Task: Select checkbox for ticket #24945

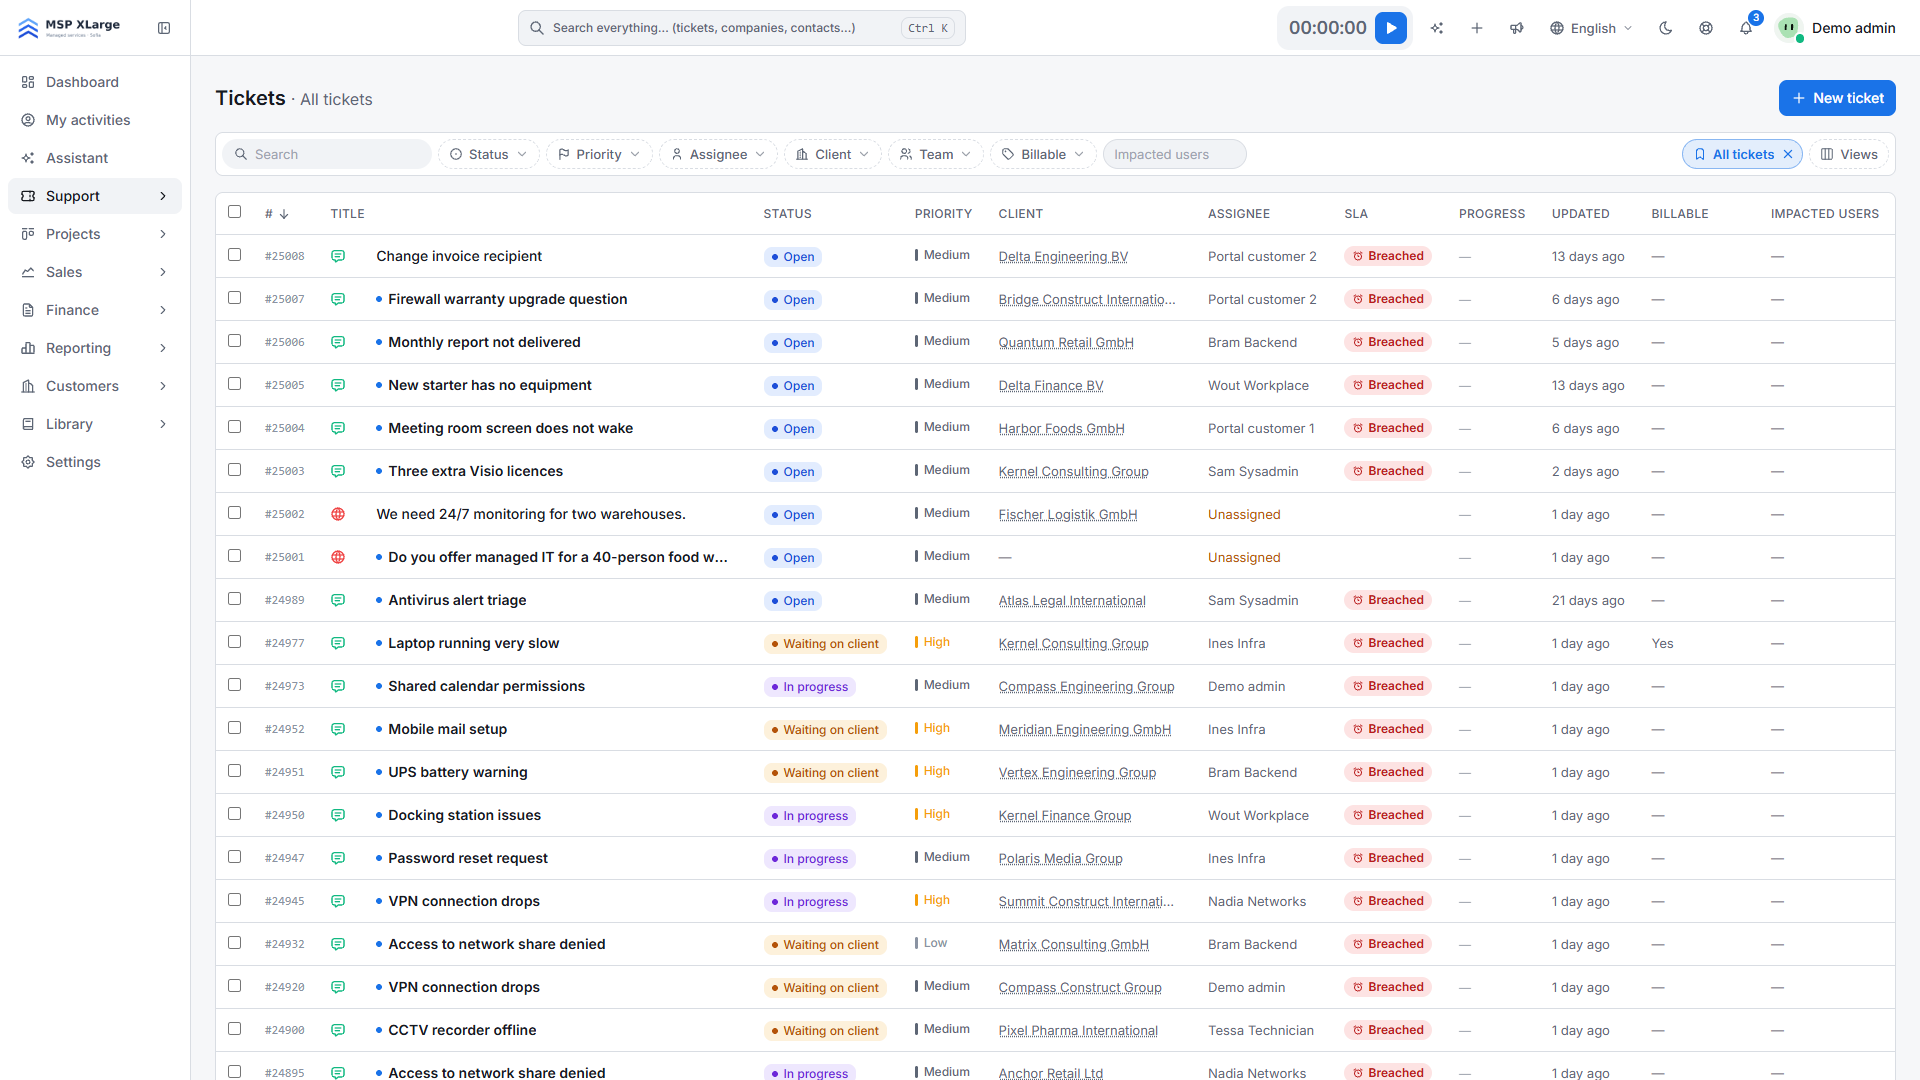Action: (x=235, y=900)
